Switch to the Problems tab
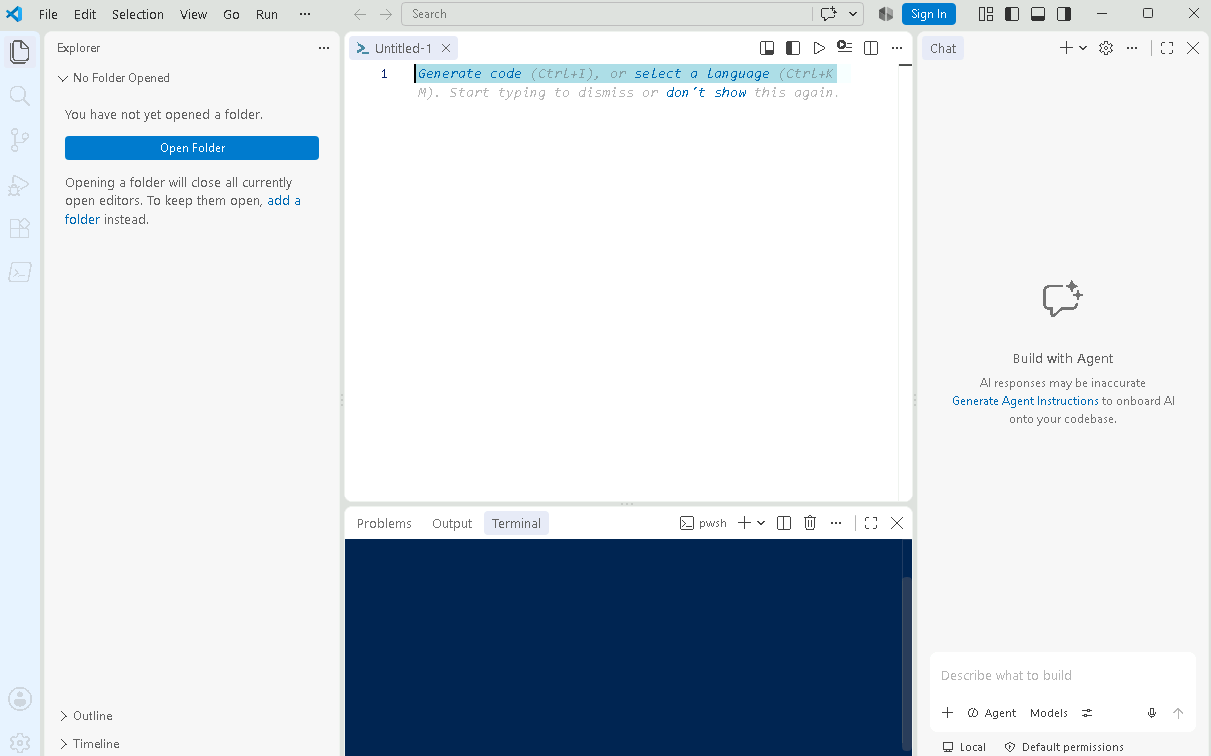 (x=384, y=523)
